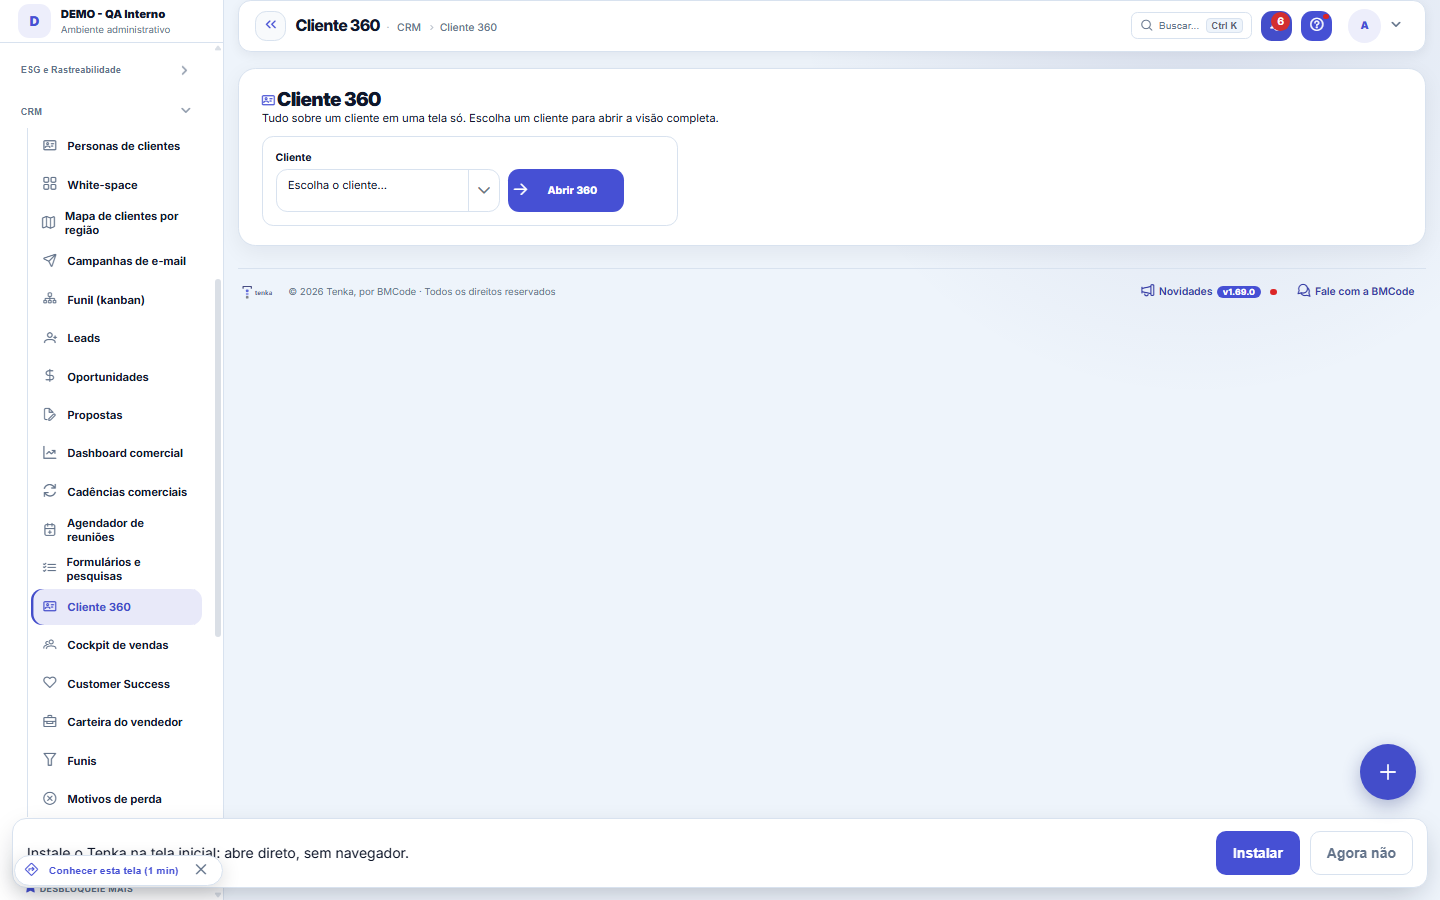Open the Escolha o cliente dropdown

[x=388, y=190]
